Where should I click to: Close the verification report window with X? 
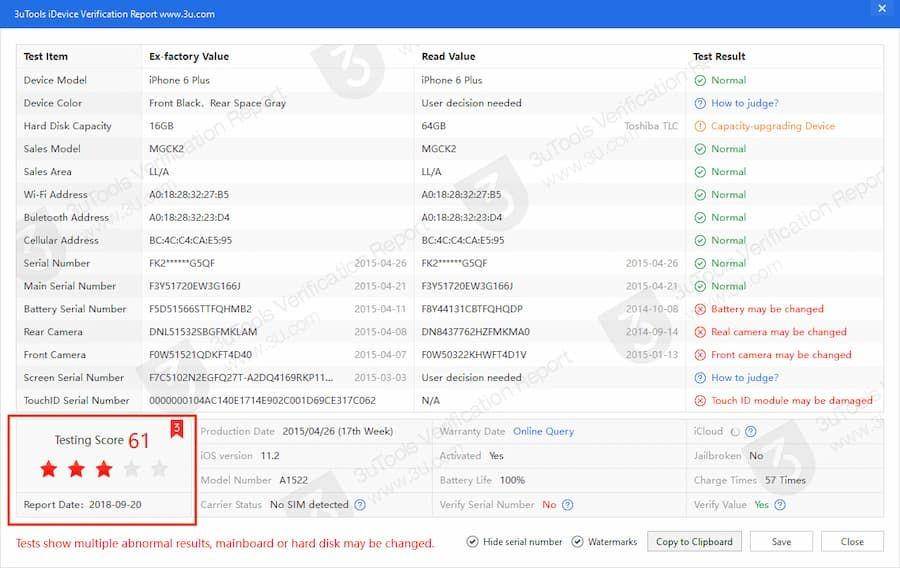pos(882,9)
